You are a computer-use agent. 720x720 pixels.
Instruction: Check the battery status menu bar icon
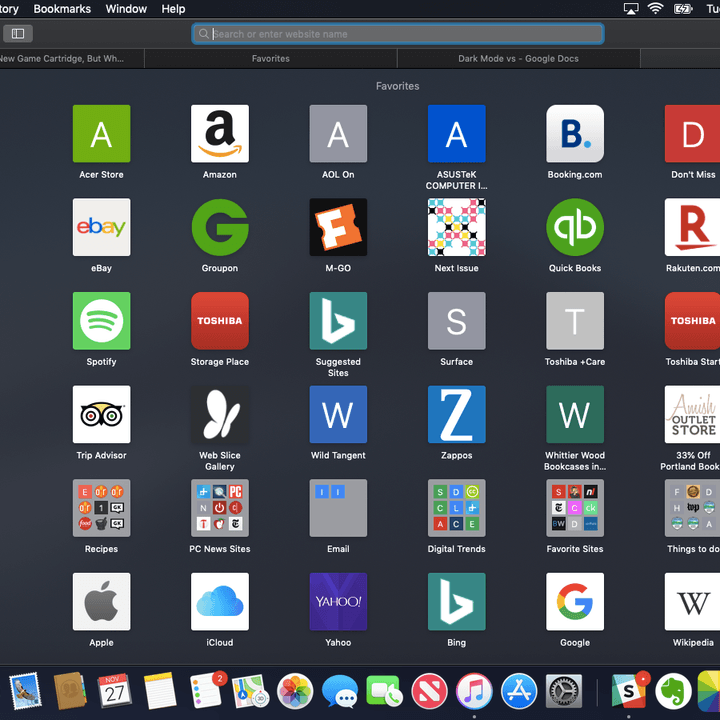coord(683,9)
